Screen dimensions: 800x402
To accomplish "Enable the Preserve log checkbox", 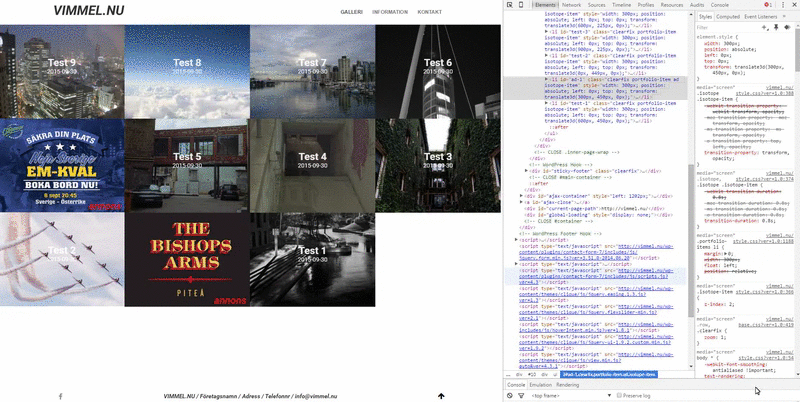I will point(619,395).
